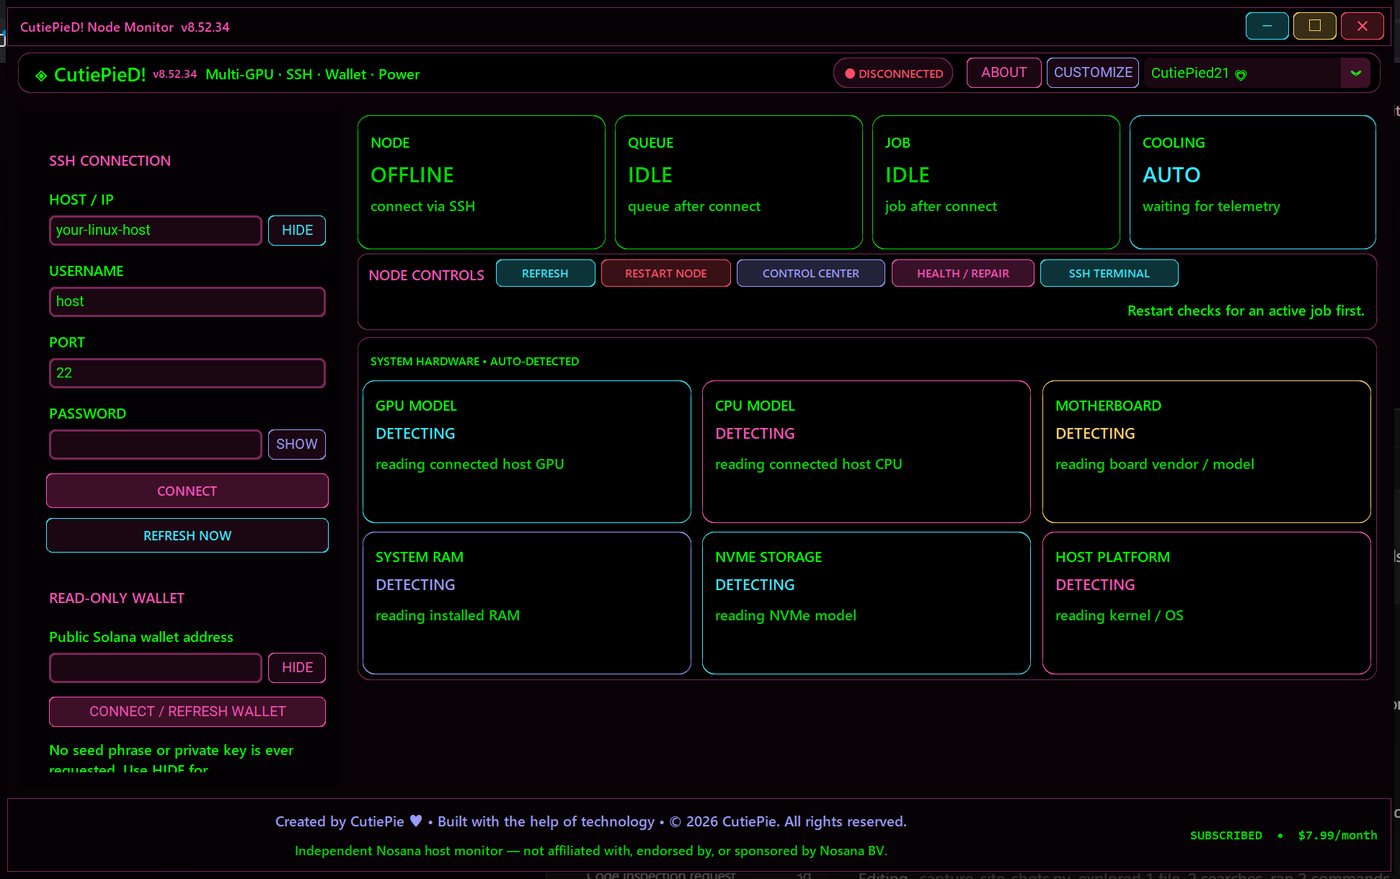Close the Node Monitor window

click(x=1362, y=26)
